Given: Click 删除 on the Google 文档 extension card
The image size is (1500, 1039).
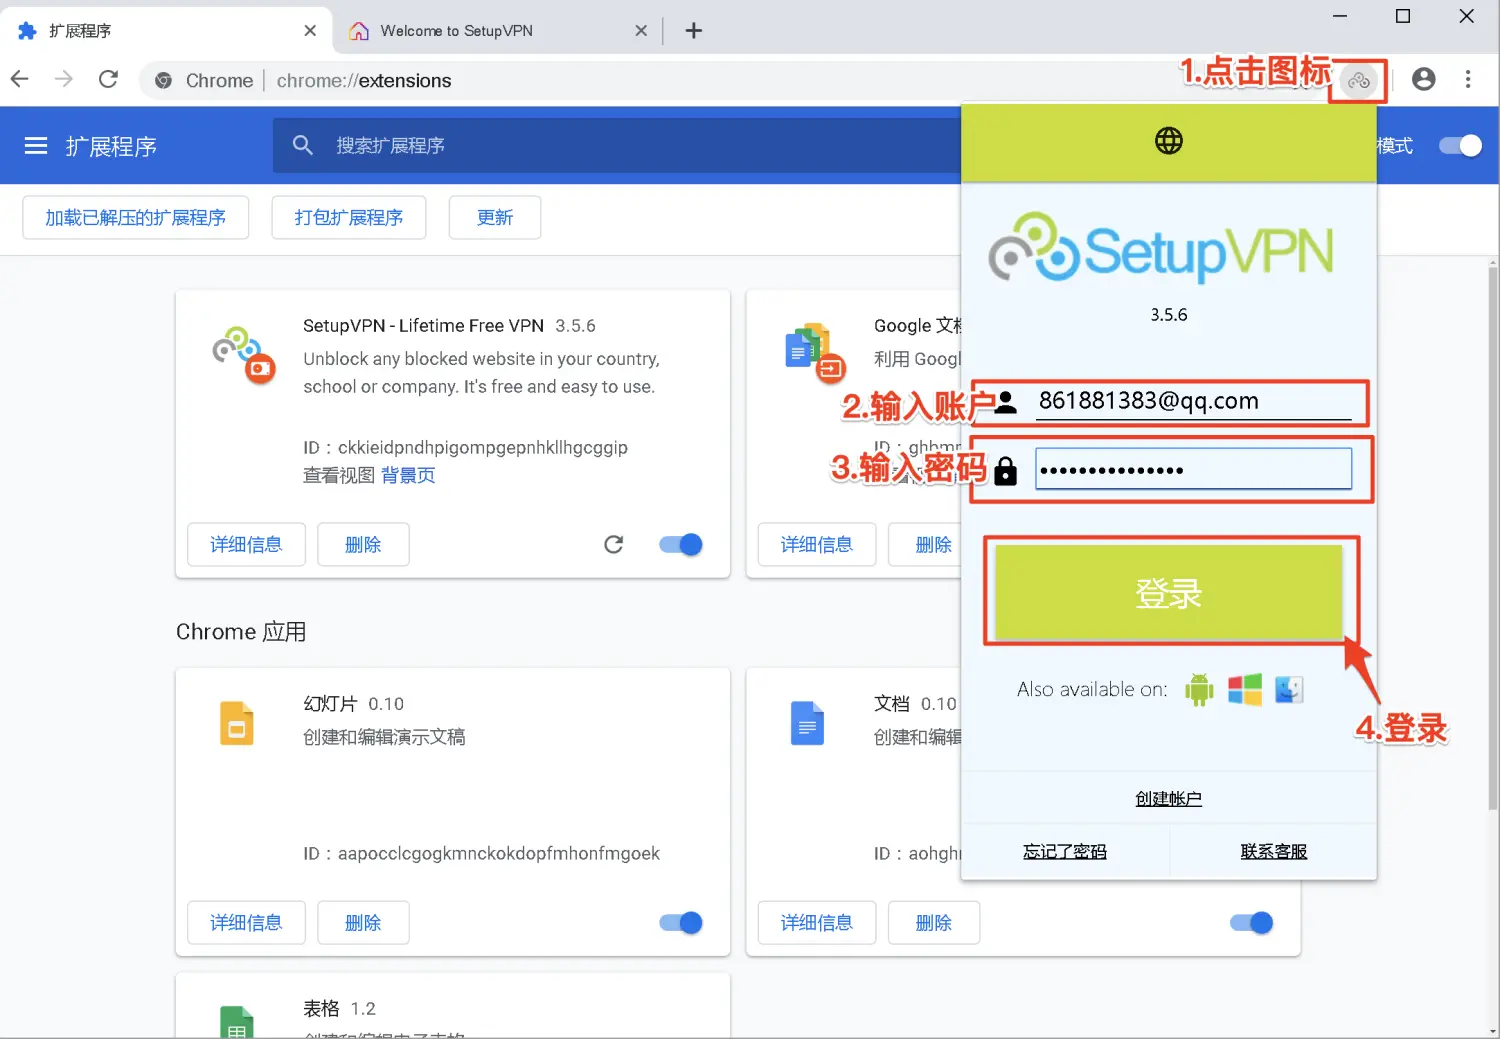Looking at the screenshot, I should pyautogui.click(x=926, y=544).
